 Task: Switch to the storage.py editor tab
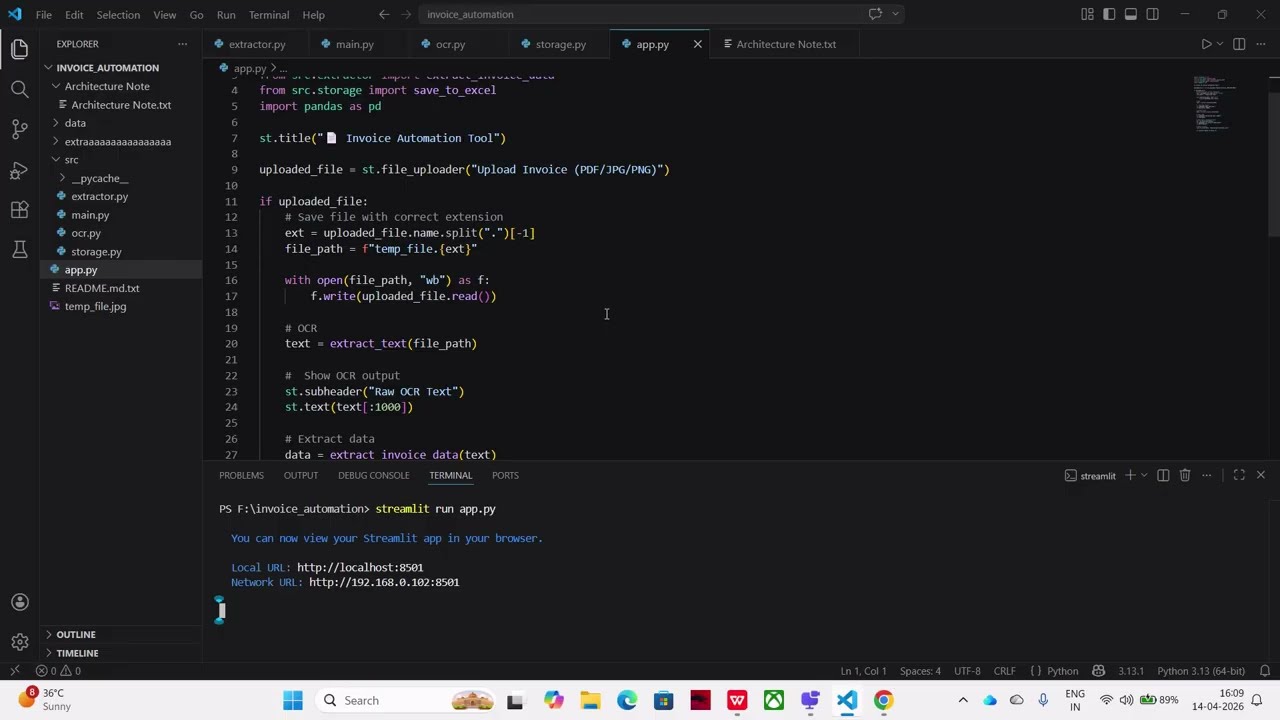(561, 44)
